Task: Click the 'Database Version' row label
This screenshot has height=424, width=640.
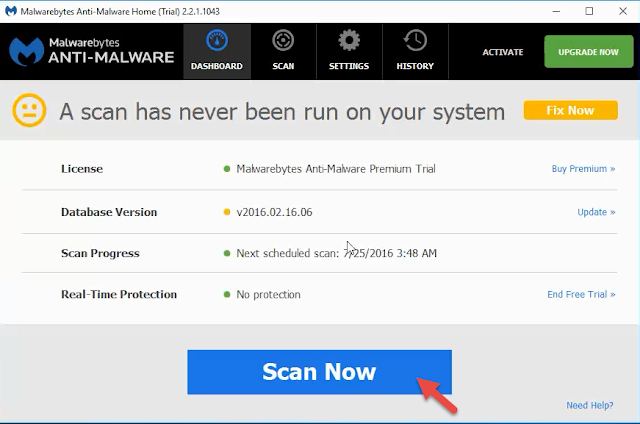Action: (x=109, y=212)
